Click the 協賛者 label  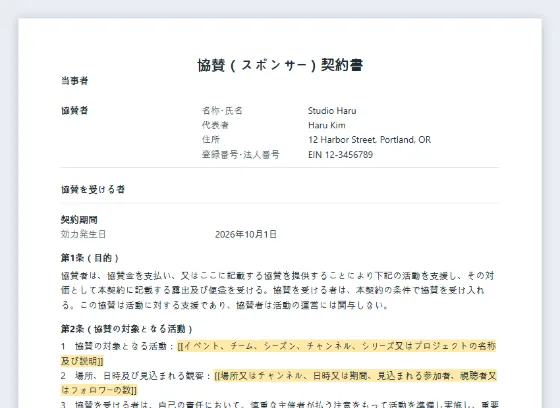click(74, 110)
